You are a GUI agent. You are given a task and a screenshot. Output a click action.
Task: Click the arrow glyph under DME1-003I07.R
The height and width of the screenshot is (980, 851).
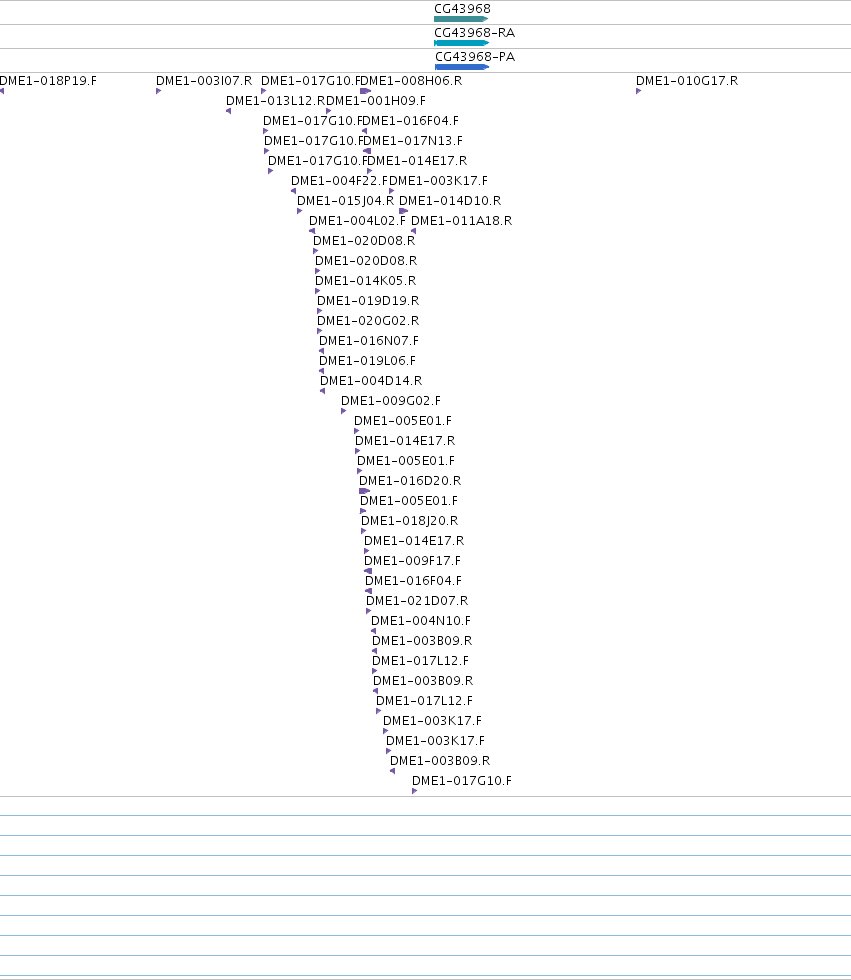tap(159, 91)
